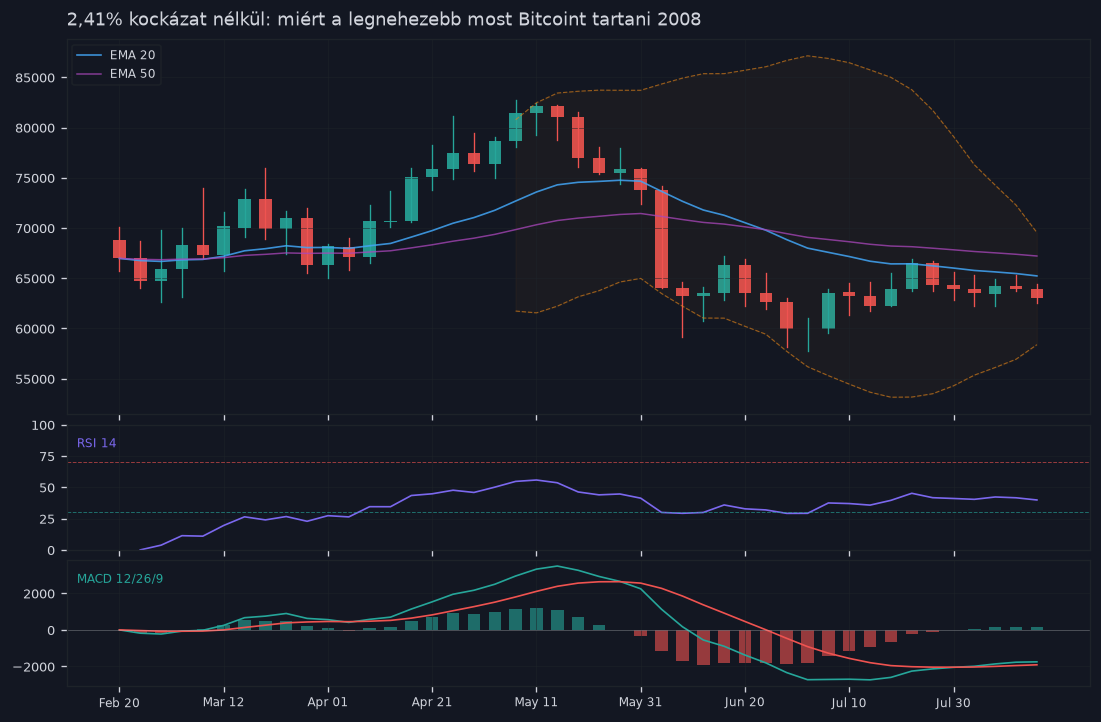Click the purple EMA 50 legend line swatch
The height and width of the screenshot is (722, 1101).
point(89,74)
